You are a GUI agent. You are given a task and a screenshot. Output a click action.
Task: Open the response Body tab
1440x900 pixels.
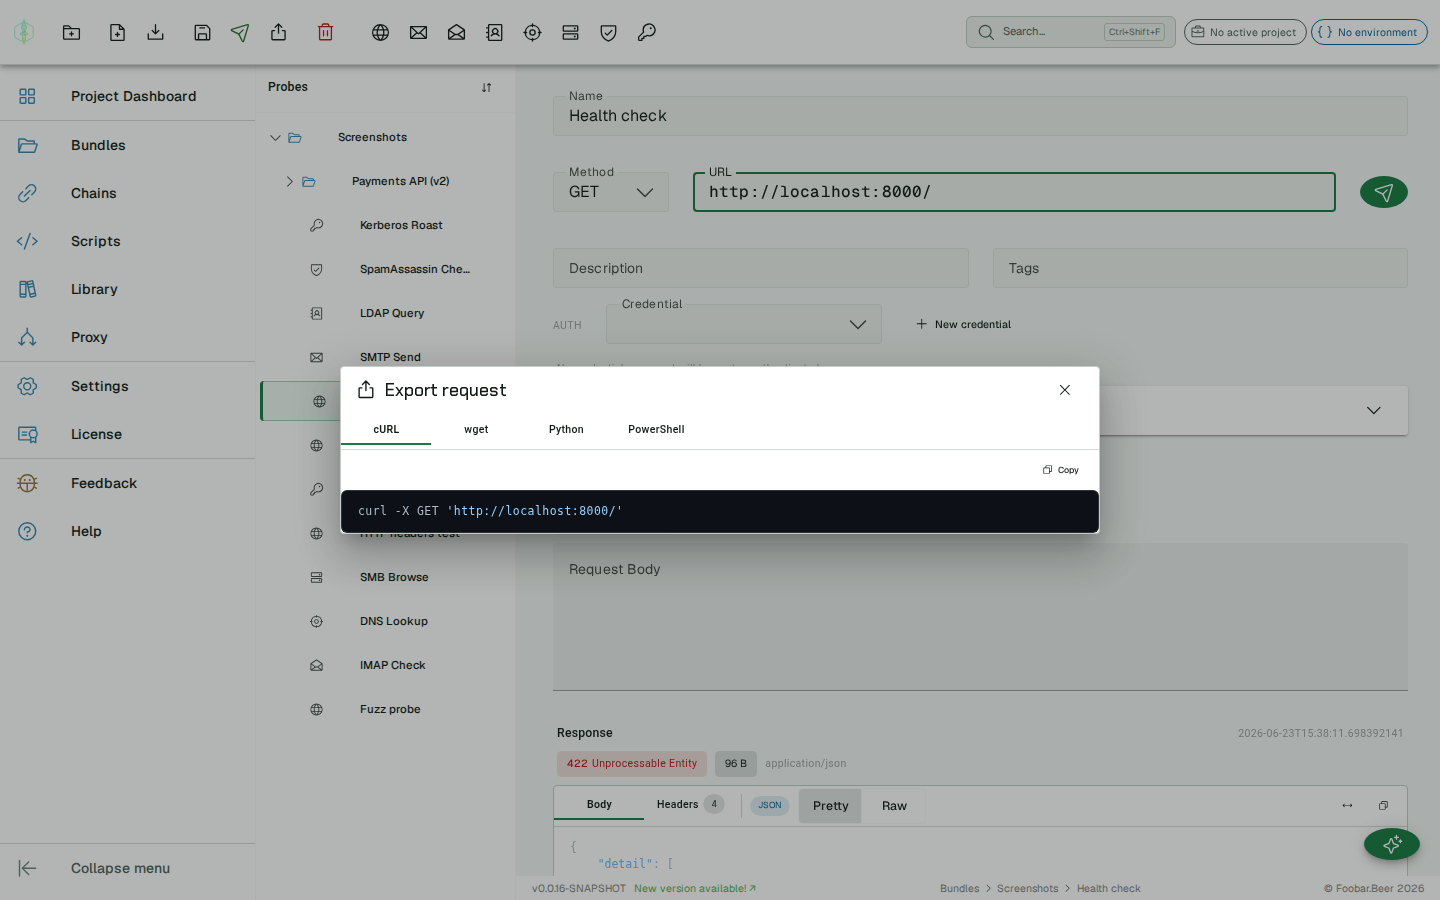tap(599, 804)
